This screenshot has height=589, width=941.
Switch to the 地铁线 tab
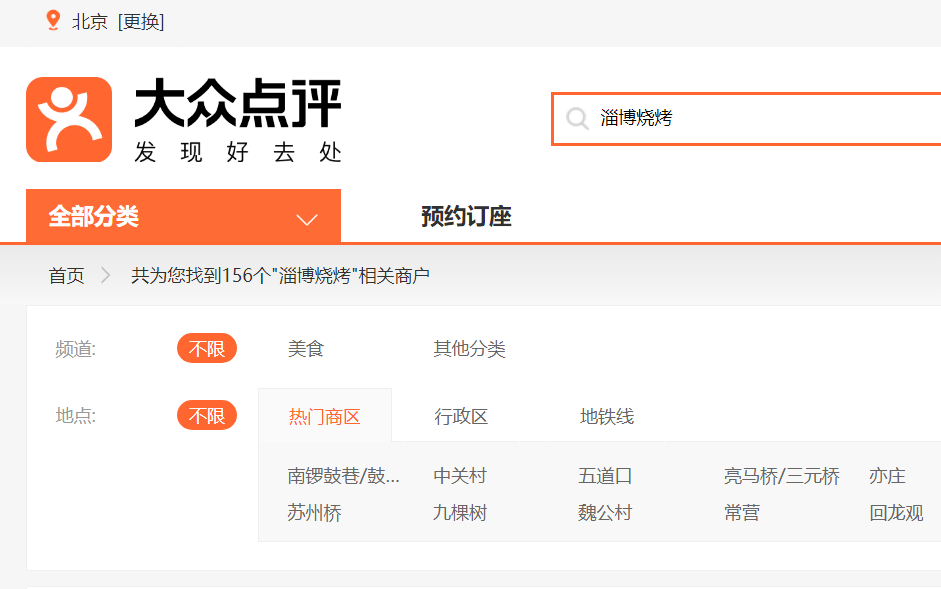tap(607, 417)
